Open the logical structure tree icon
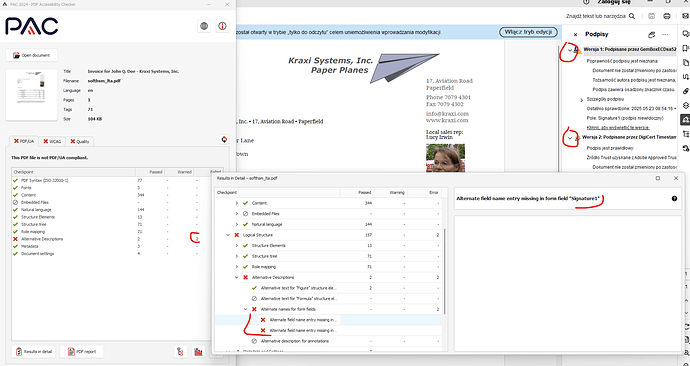The height and width of the screenshot is (366, 690). click(x=180, y=351)
